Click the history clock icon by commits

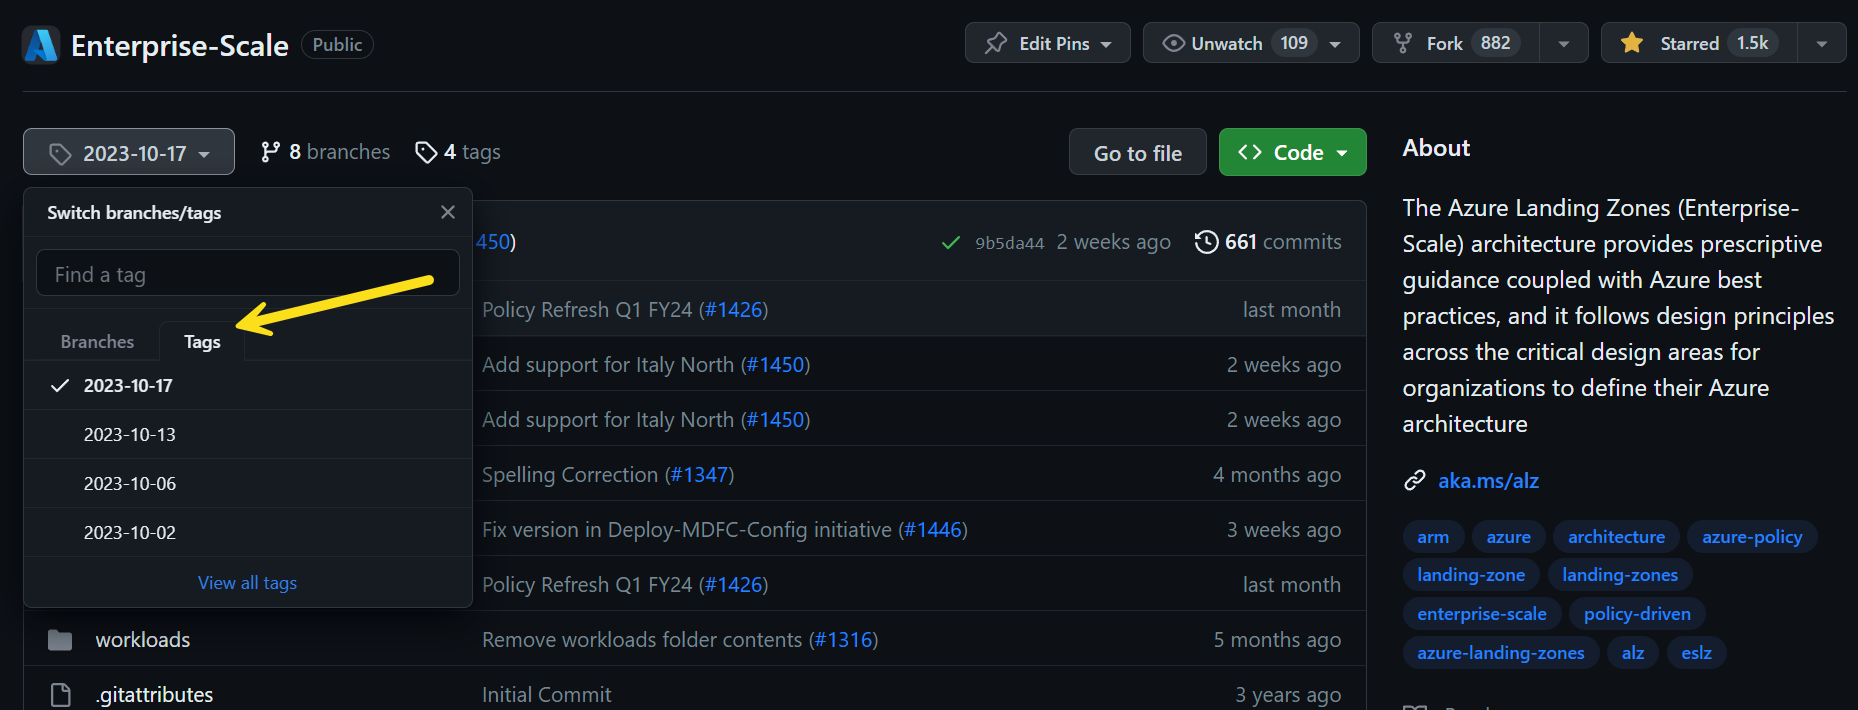pyautogui.click(x=1207, y=242)
